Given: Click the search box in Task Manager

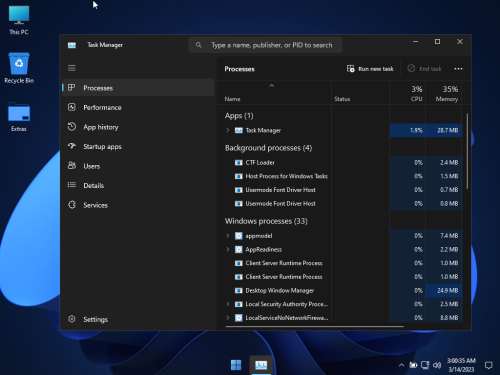Looking at the screenshot, I should point(265,45).
